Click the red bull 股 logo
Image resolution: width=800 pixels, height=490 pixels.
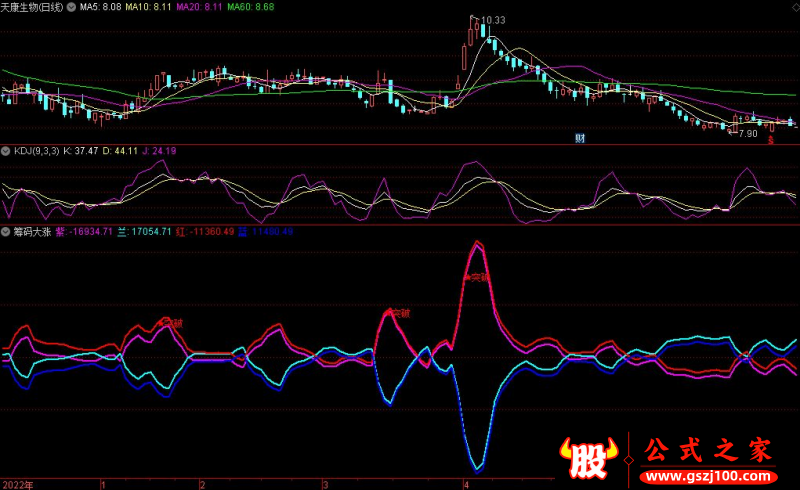[x=591, y=460]
